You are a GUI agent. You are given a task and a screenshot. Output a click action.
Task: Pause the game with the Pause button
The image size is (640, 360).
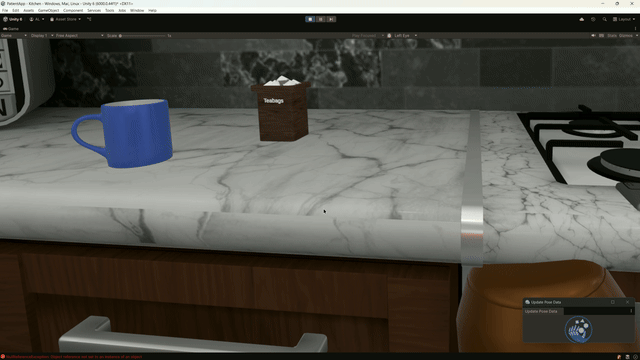tap(321, 19)
